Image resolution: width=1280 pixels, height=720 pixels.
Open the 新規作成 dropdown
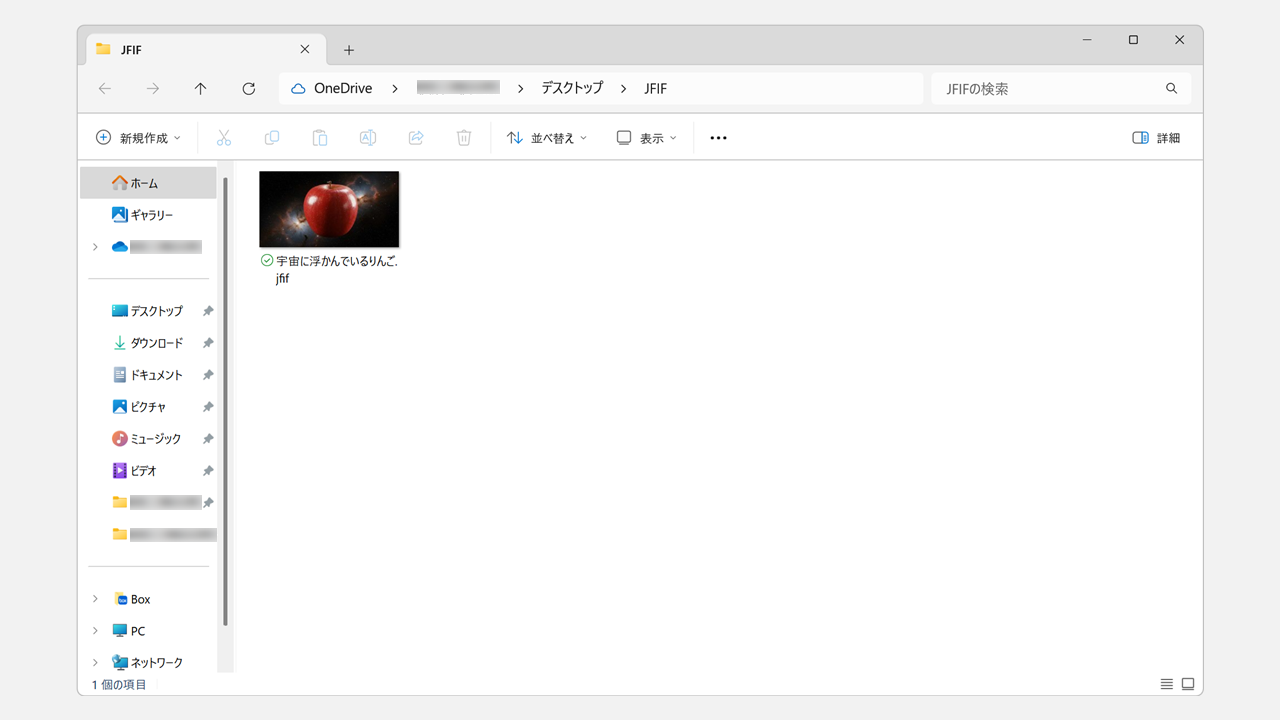coord(139,138)
